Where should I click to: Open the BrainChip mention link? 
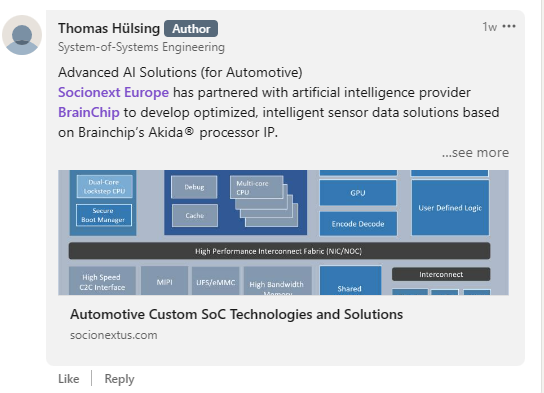tap(89, 112)
